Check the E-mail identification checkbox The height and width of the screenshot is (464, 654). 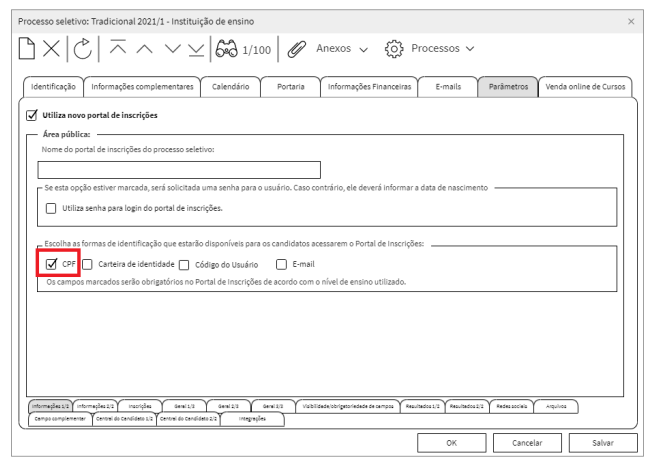click(x=282, y=265)
